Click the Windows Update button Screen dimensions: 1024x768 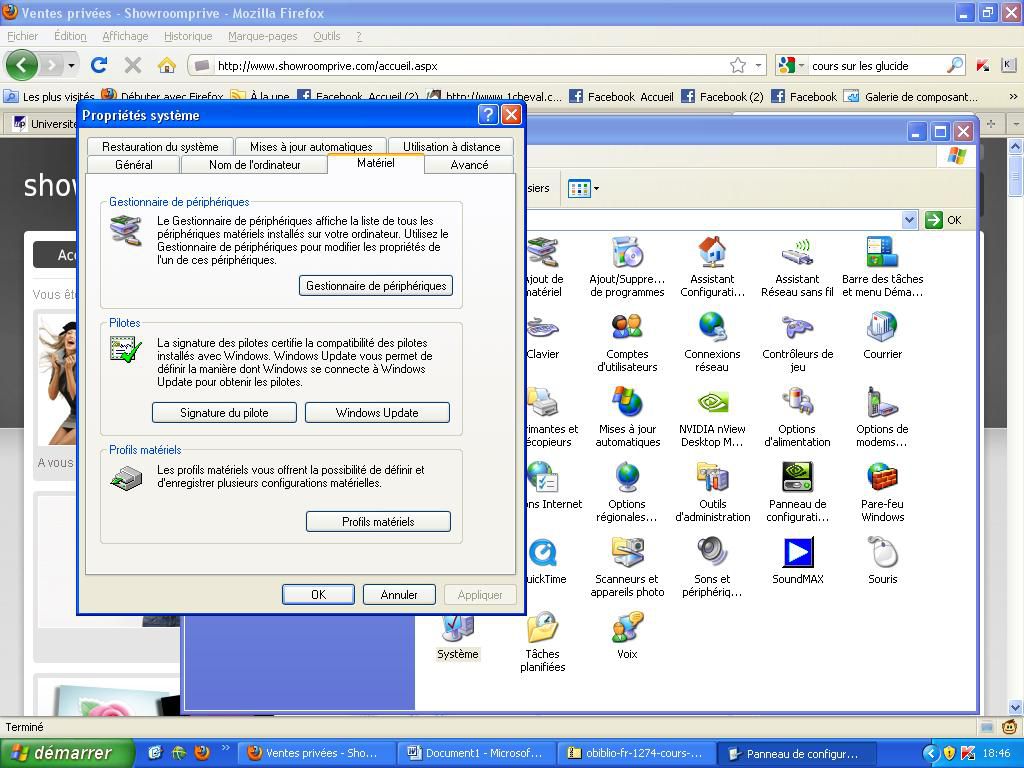[377, 413]
